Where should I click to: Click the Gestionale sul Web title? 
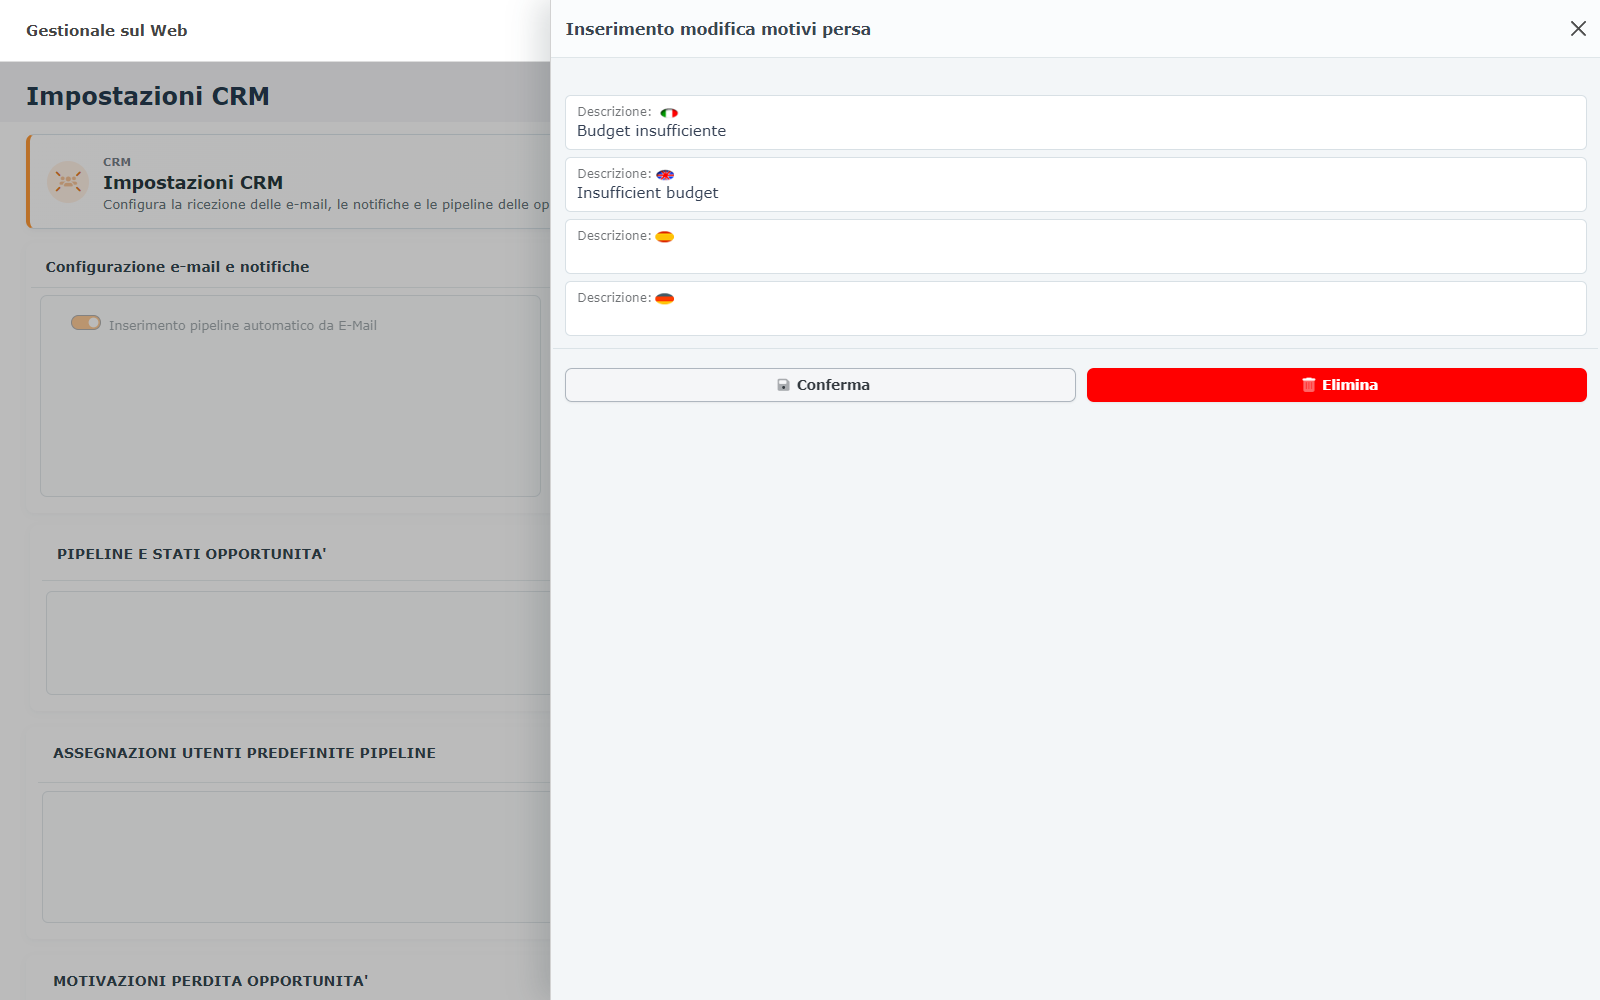coord(107,31)
